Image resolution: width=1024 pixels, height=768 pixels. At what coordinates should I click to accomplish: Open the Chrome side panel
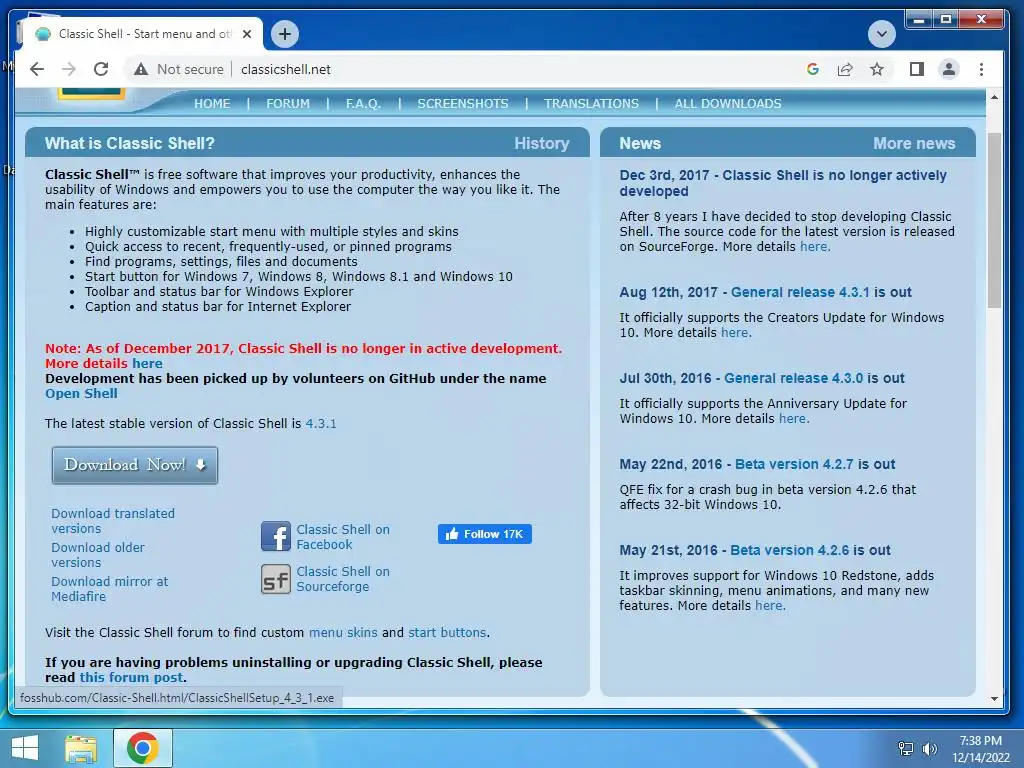(917, 69)
